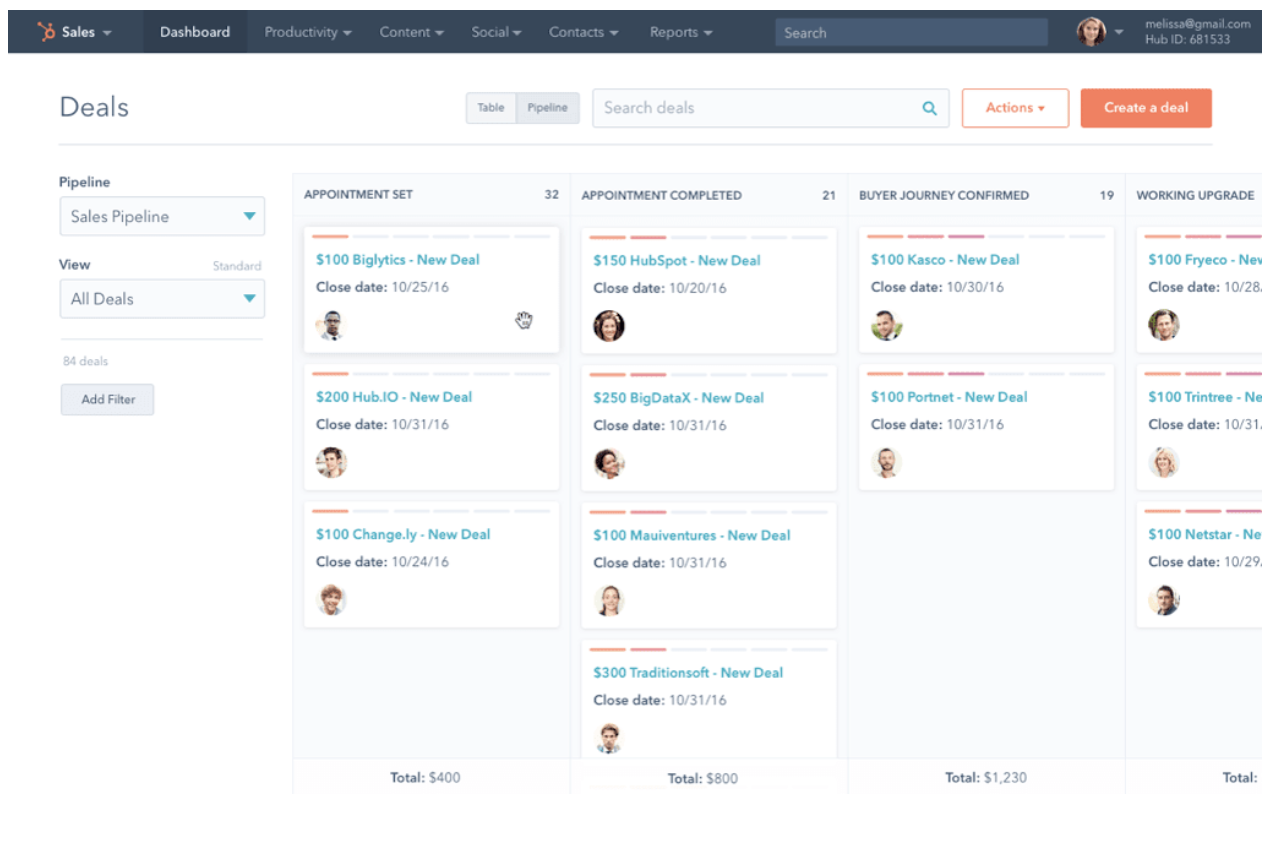The image size is (1286, 854).
Task: Click the owner avatar on Traditionsoft deal
Action: tap(609, 737)
